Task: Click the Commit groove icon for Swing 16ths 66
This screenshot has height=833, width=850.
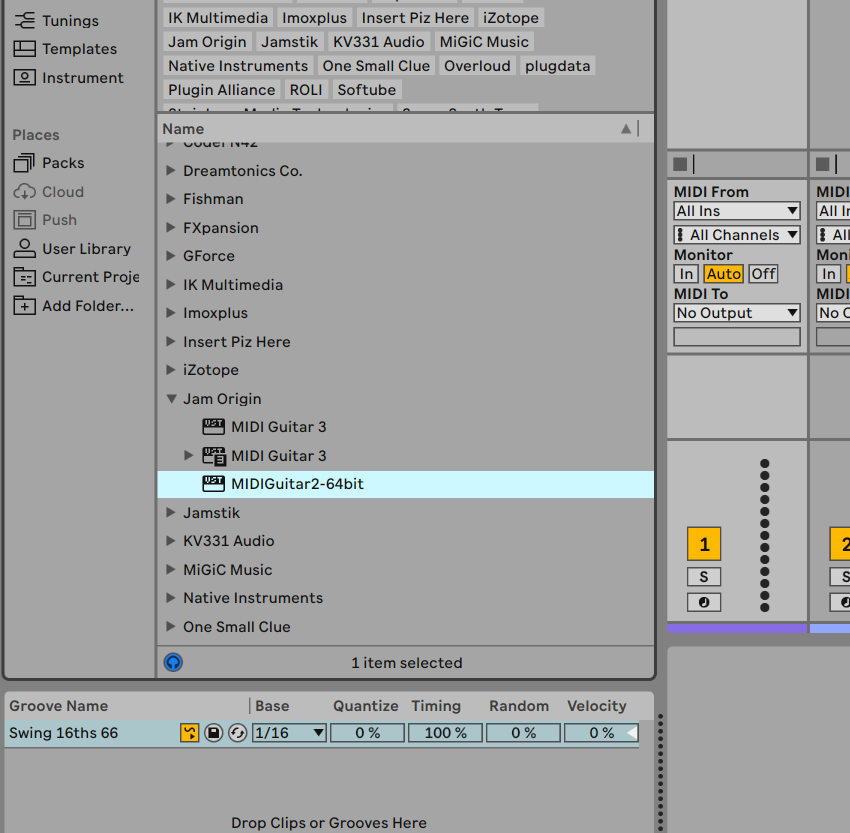Action: [x=189, y=733]
